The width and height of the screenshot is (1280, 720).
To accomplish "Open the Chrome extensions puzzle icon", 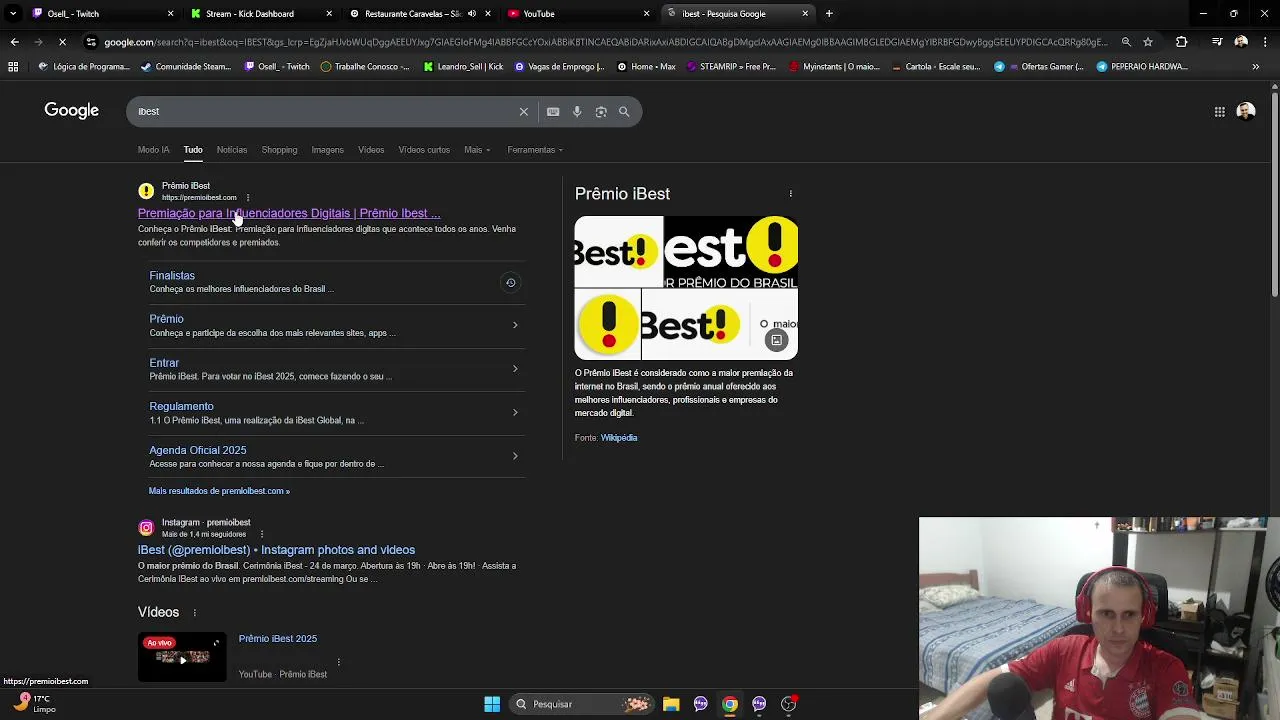I will 1182,42.
